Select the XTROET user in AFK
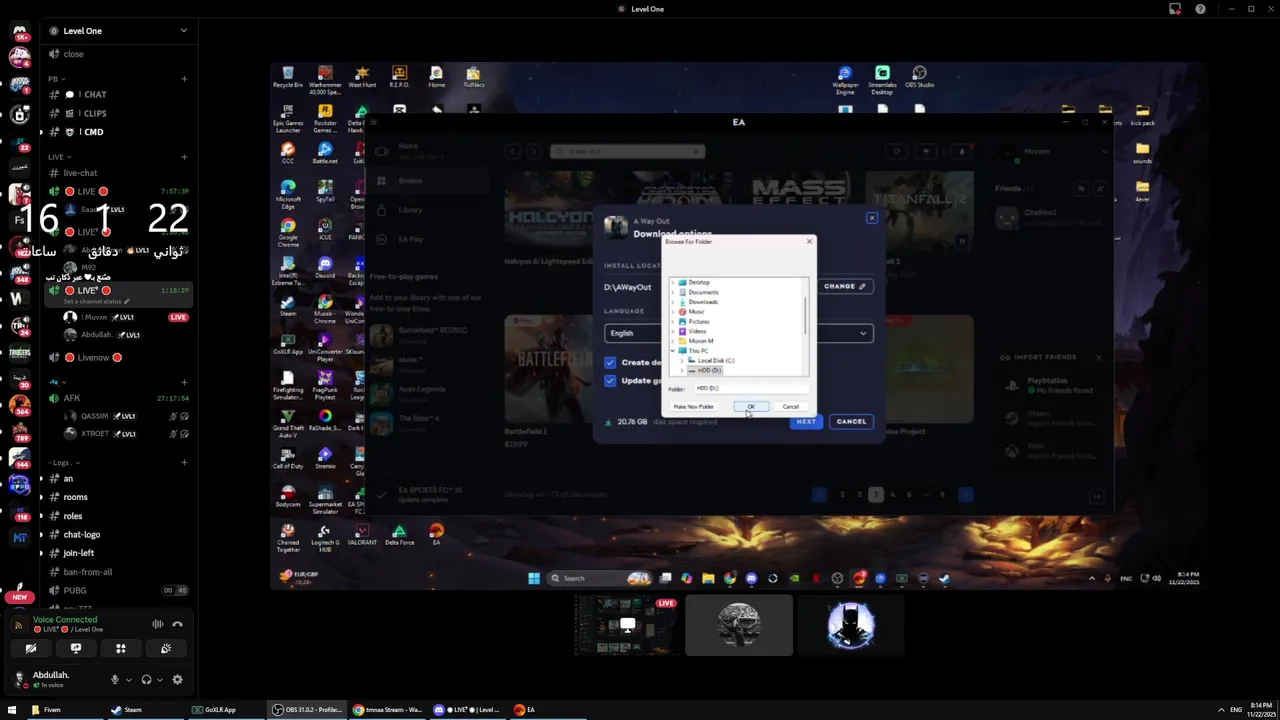 click(x=125, y=434)
